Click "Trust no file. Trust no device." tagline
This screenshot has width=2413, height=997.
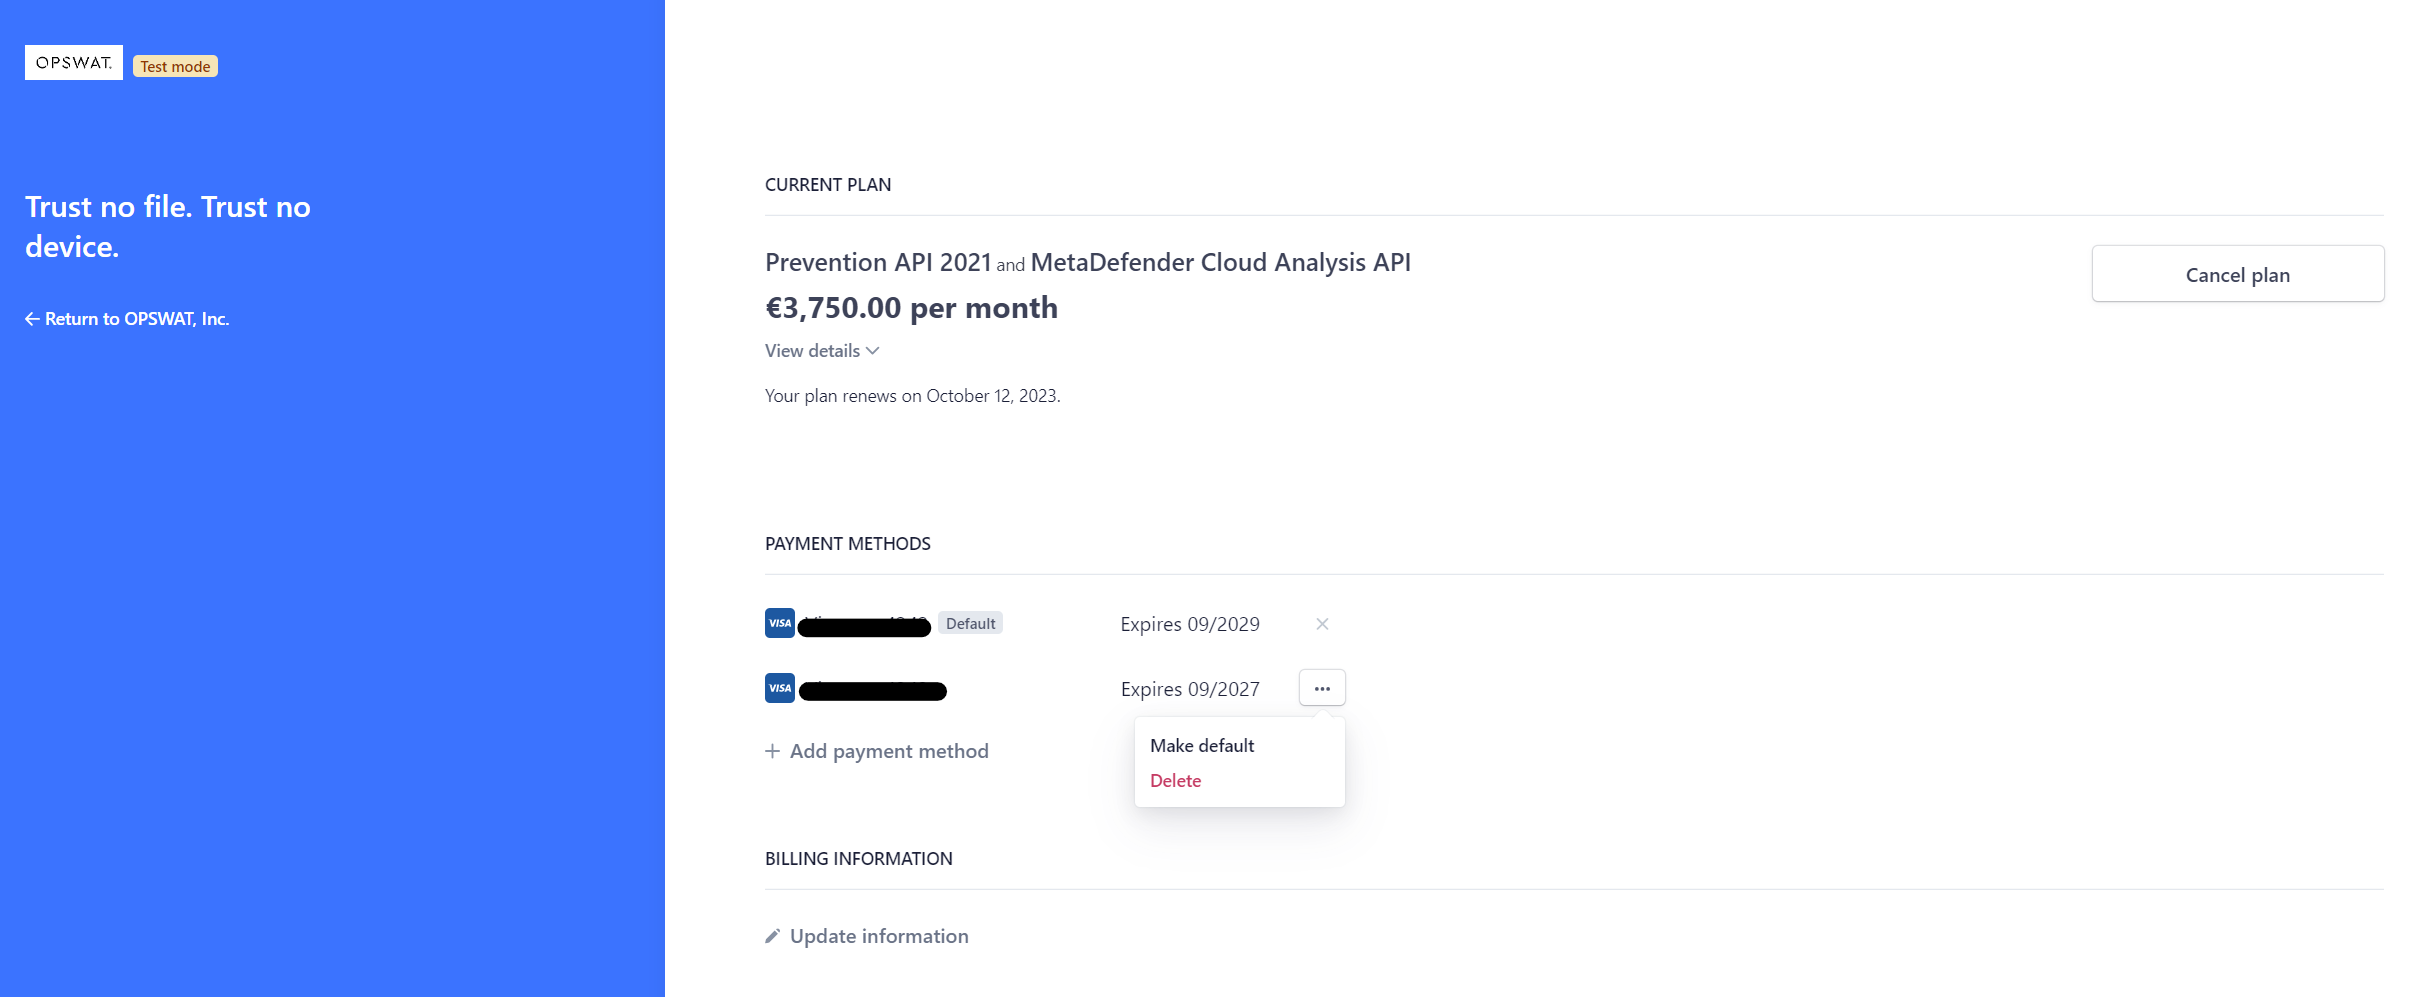point(168,227)
